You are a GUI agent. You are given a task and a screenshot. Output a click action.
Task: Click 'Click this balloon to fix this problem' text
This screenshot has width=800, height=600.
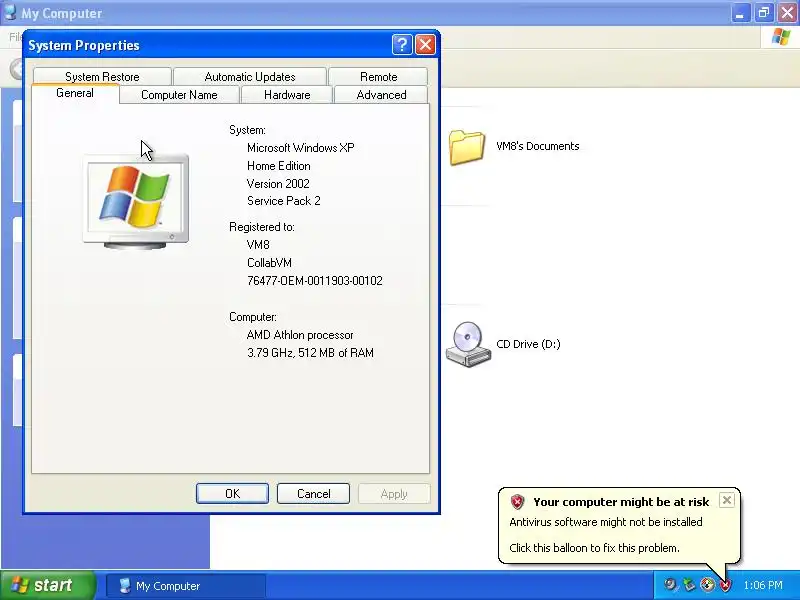[594, 548]
